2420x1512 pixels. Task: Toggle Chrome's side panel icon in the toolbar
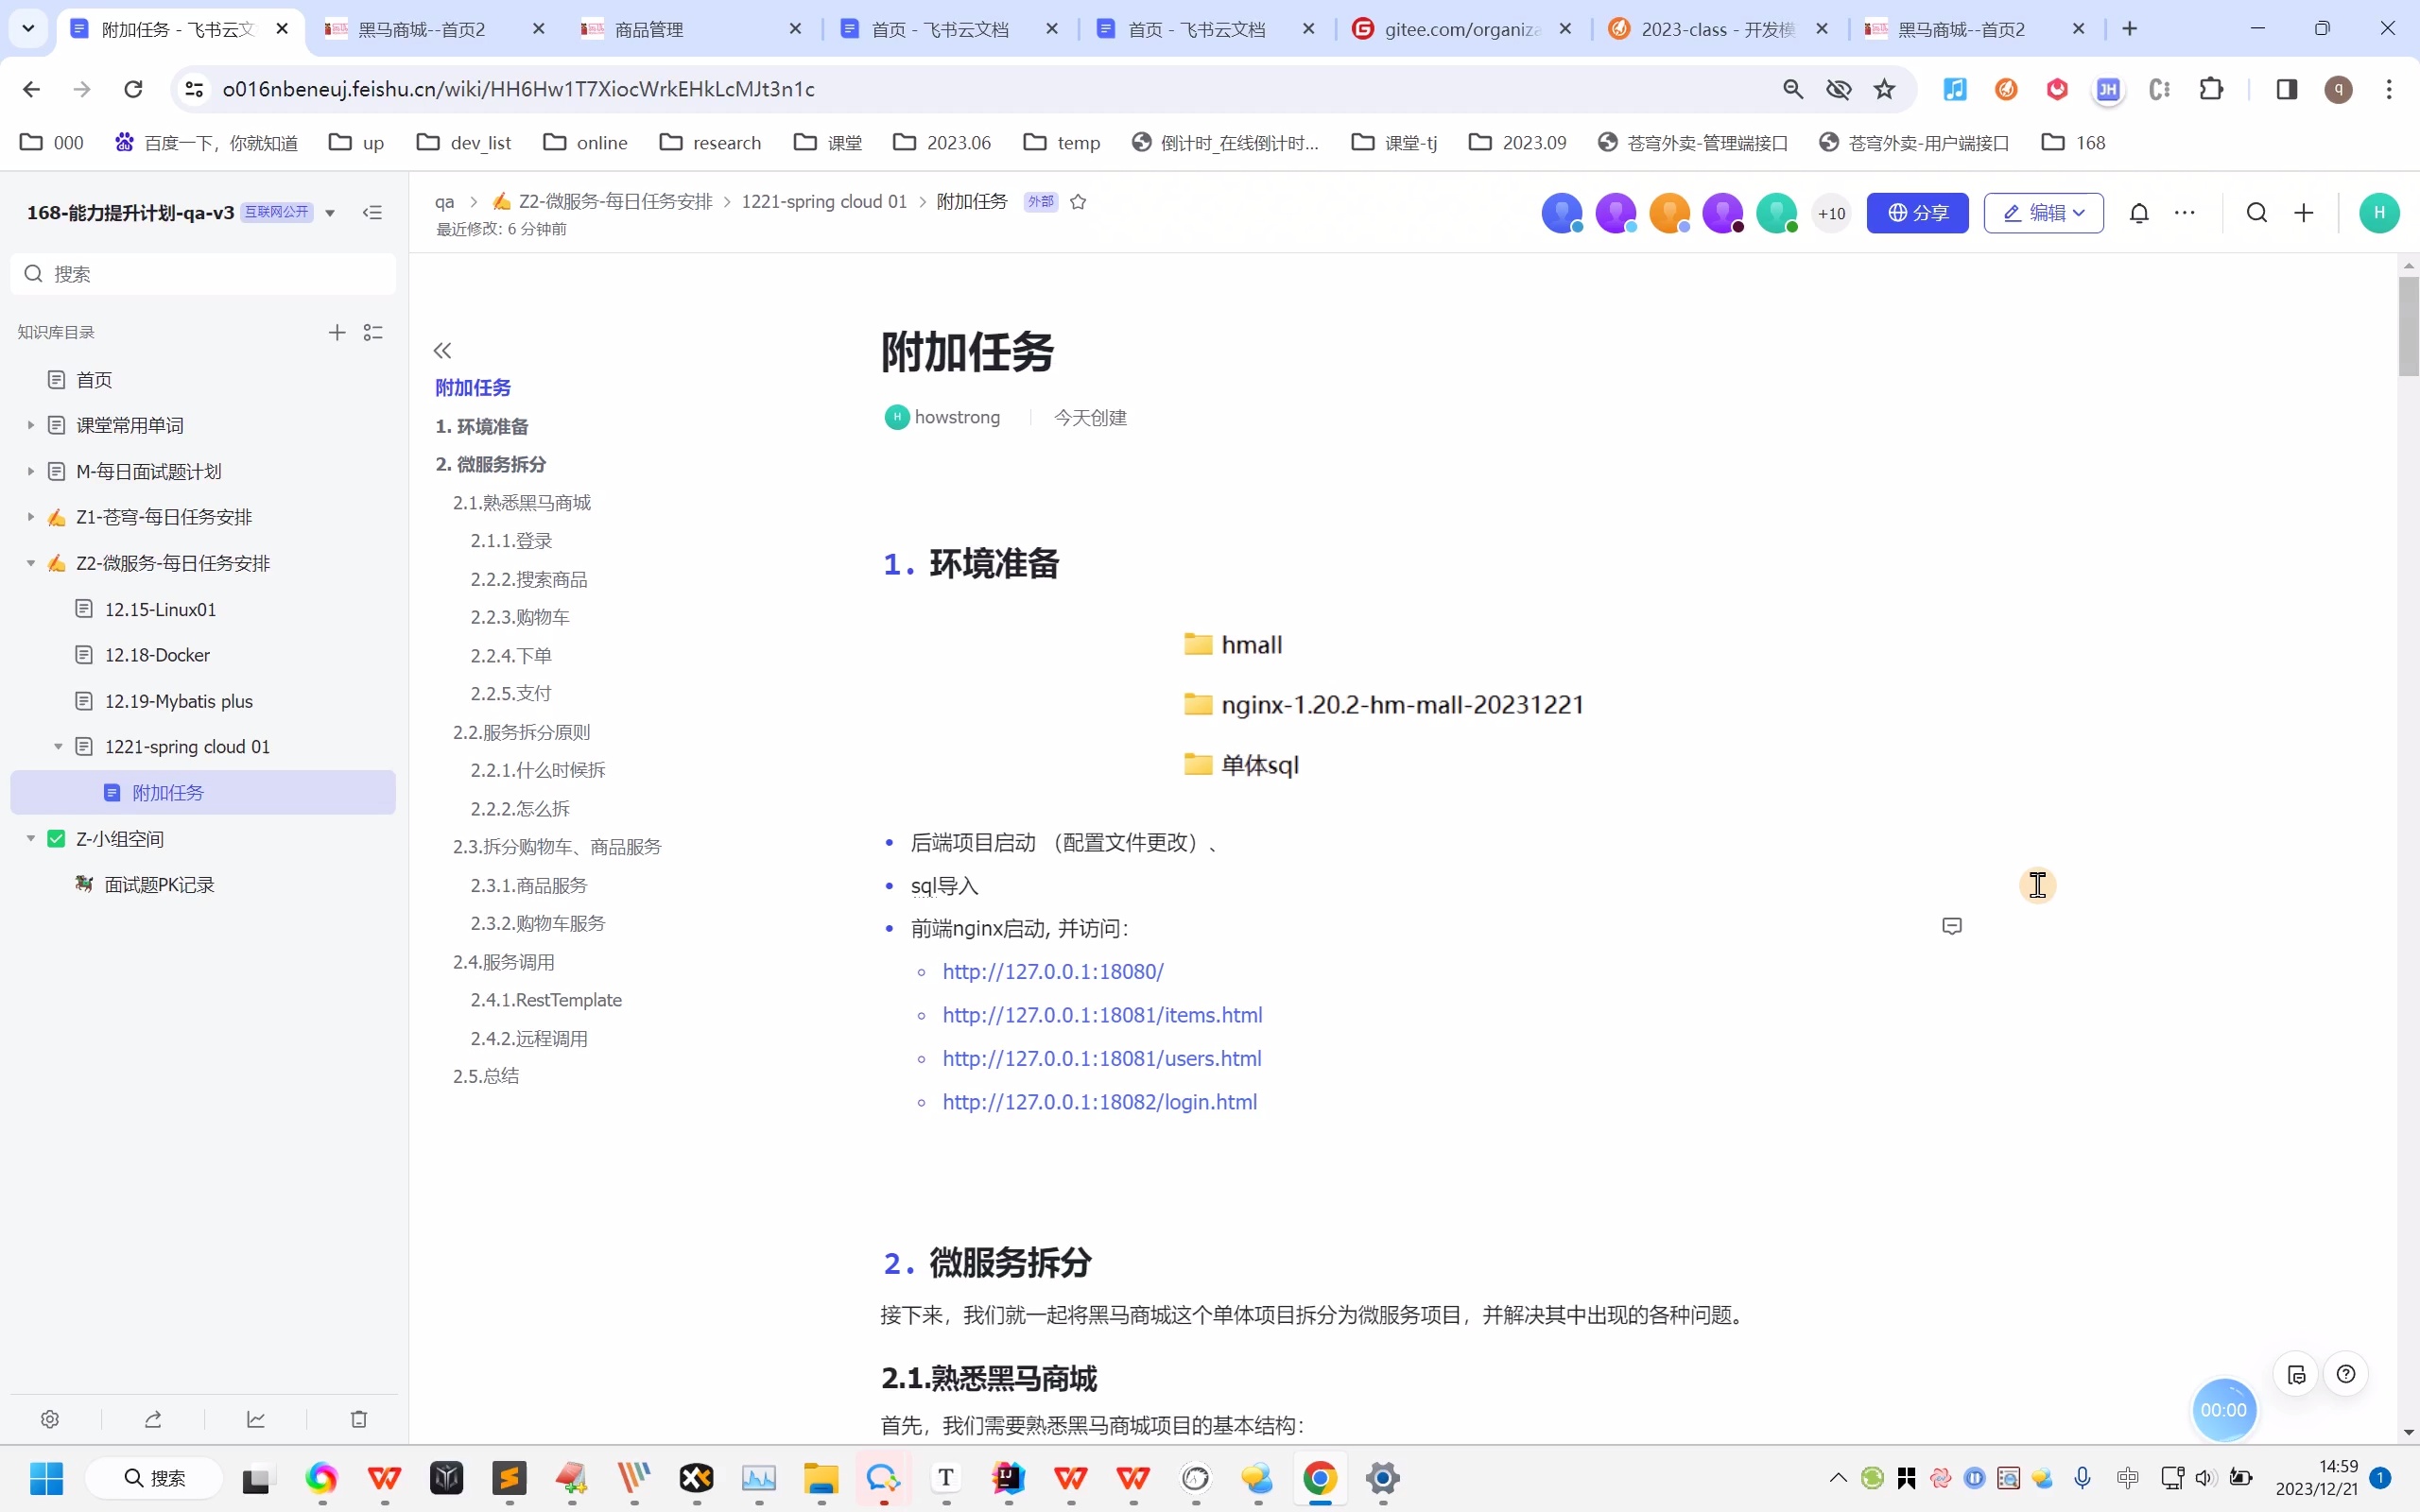[x=2285, y=89]
